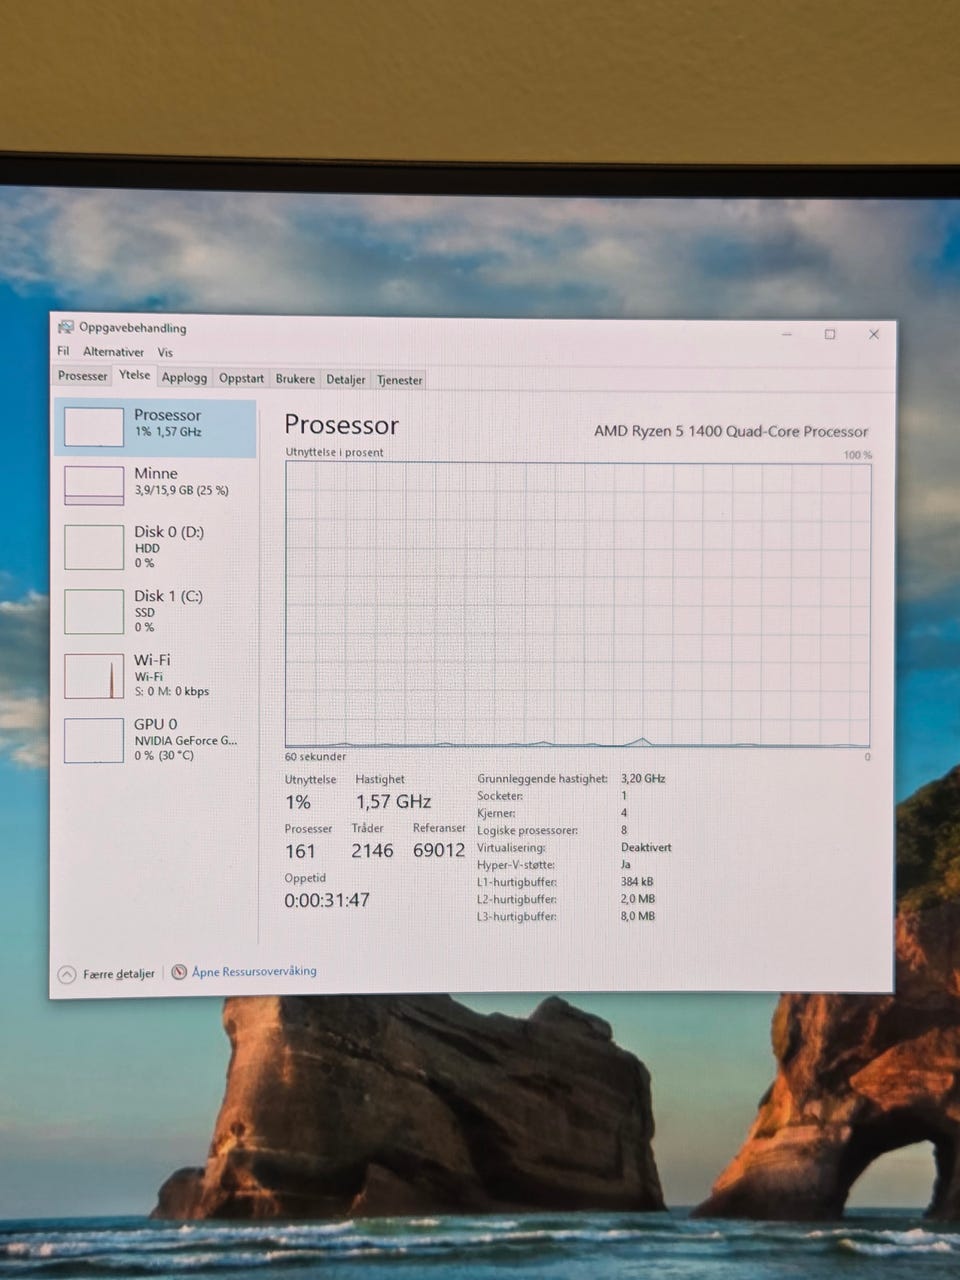This screenshot has height=1280, width=960.
Task: Select the Wi-Fi activity graph thumbnail
Action: (x=93, y=676)
